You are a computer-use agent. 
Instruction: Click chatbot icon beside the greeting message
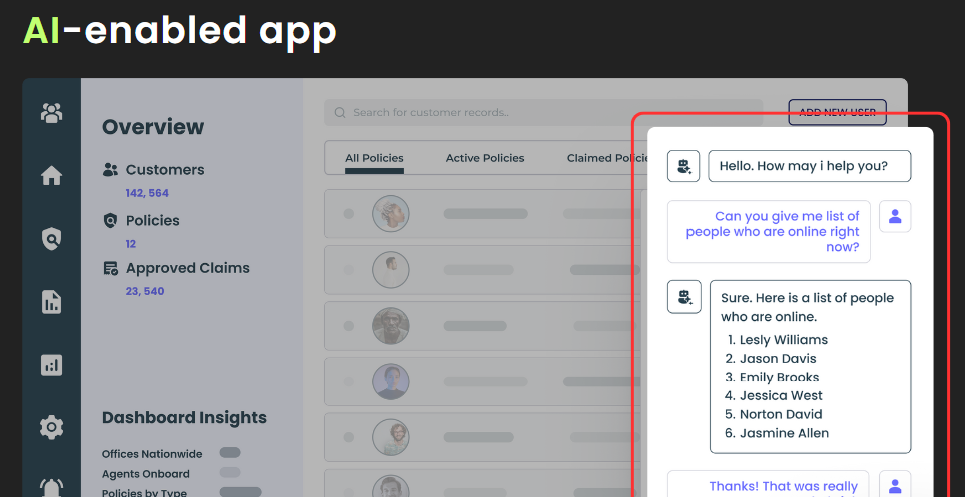[x=684, y=166]
